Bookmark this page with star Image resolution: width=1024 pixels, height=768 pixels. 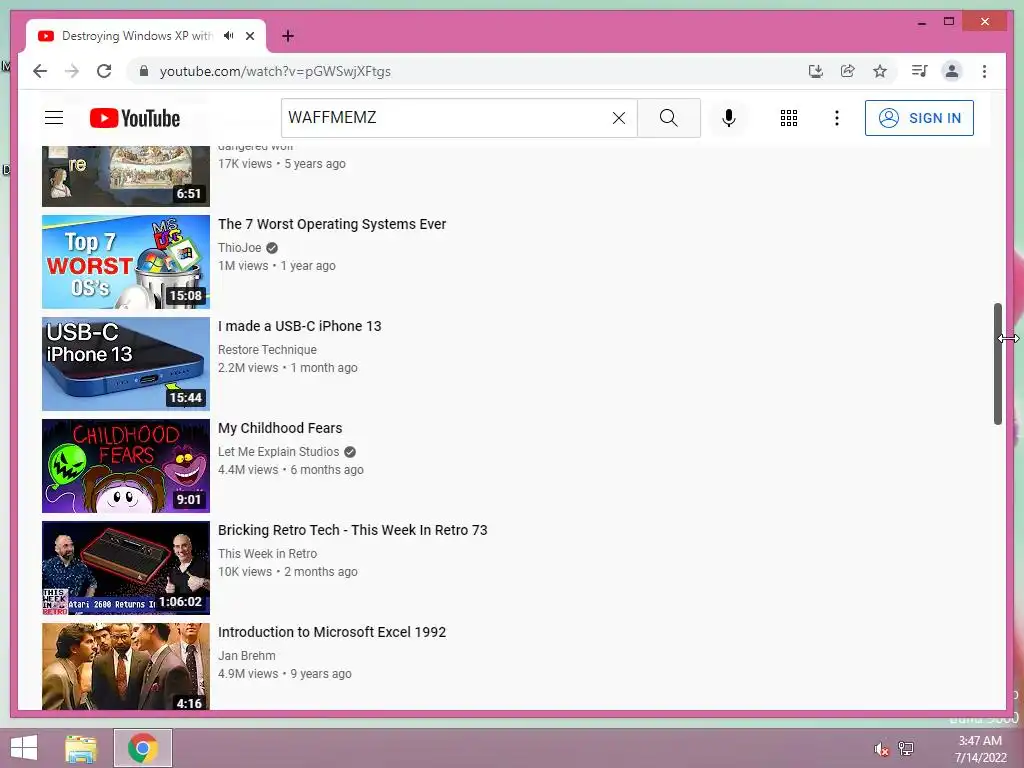click(x=880, y=71)
